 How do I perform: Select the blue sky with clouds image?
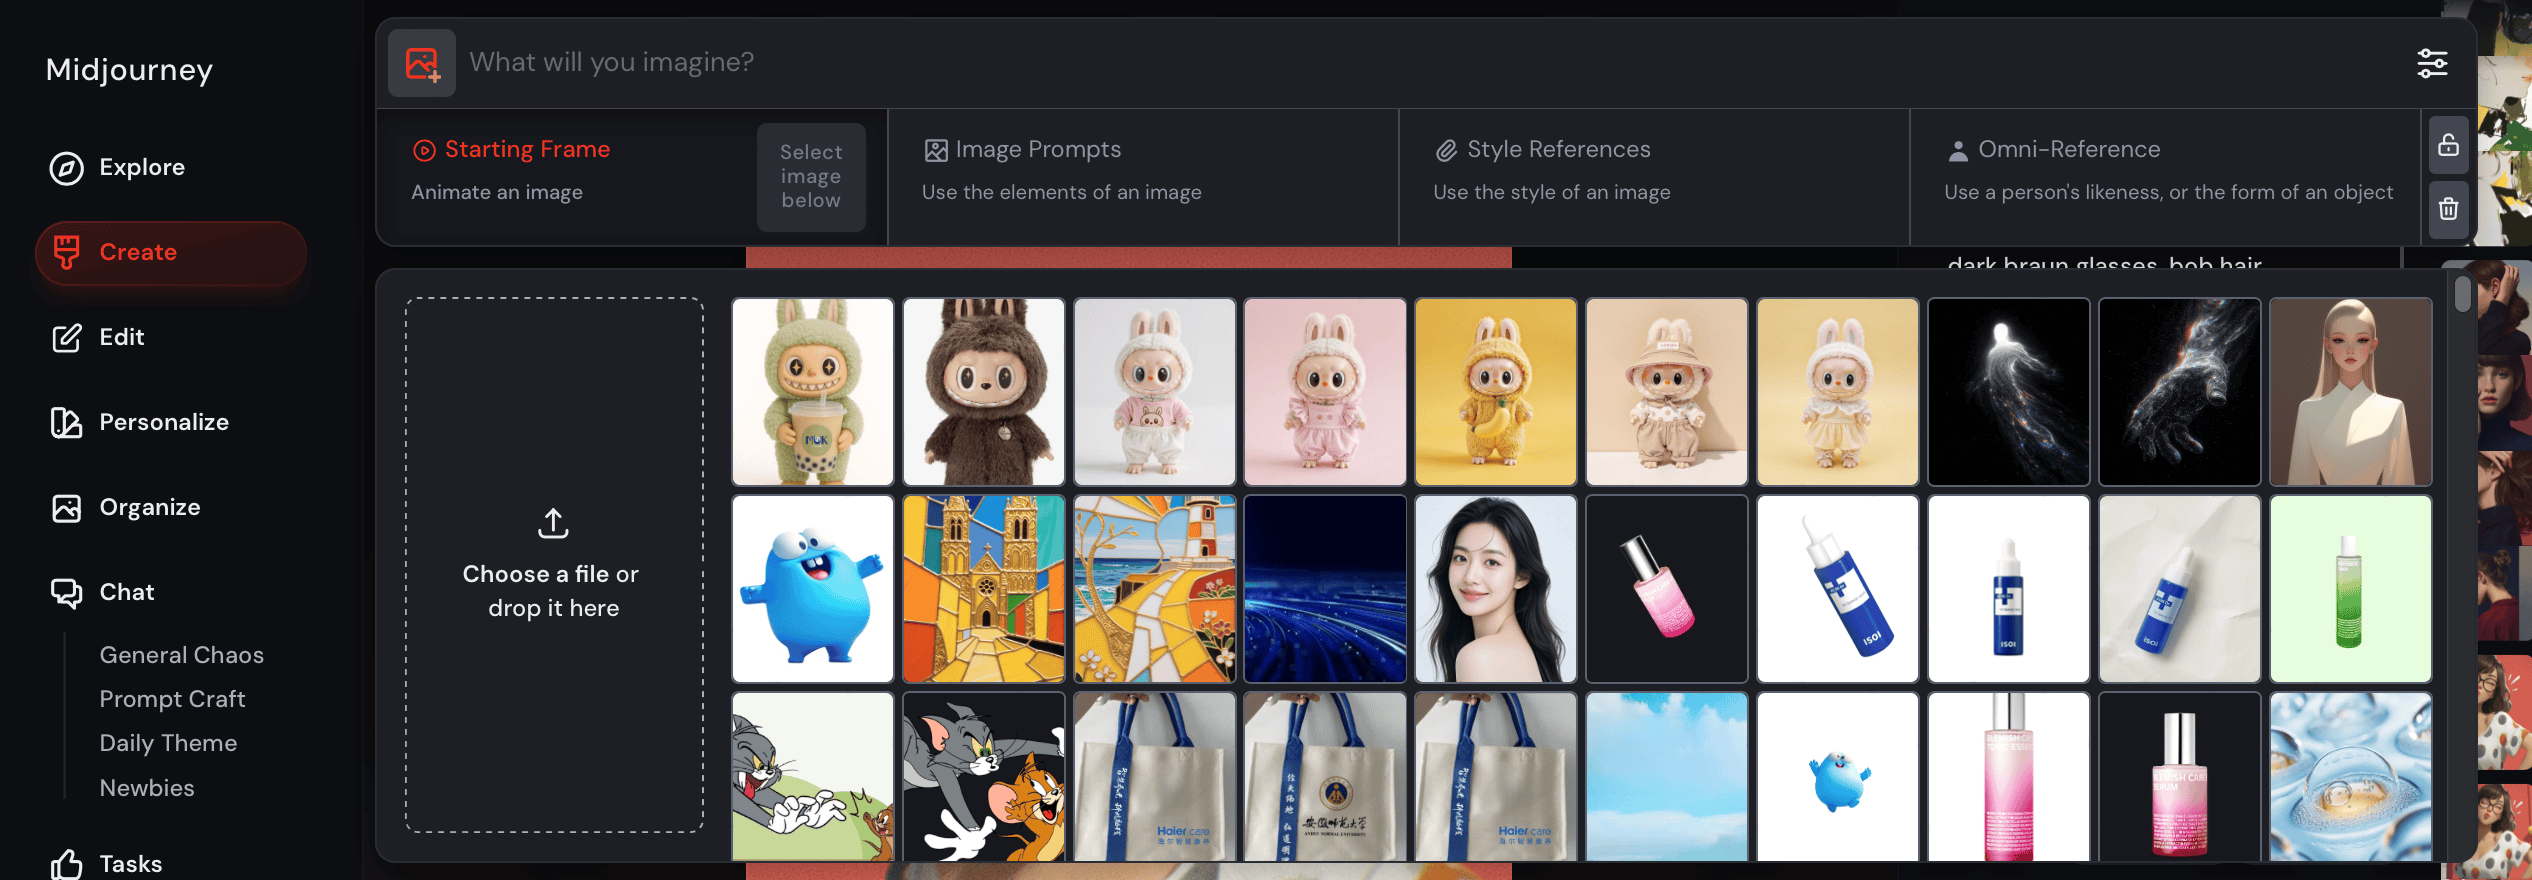(1667, 777)
